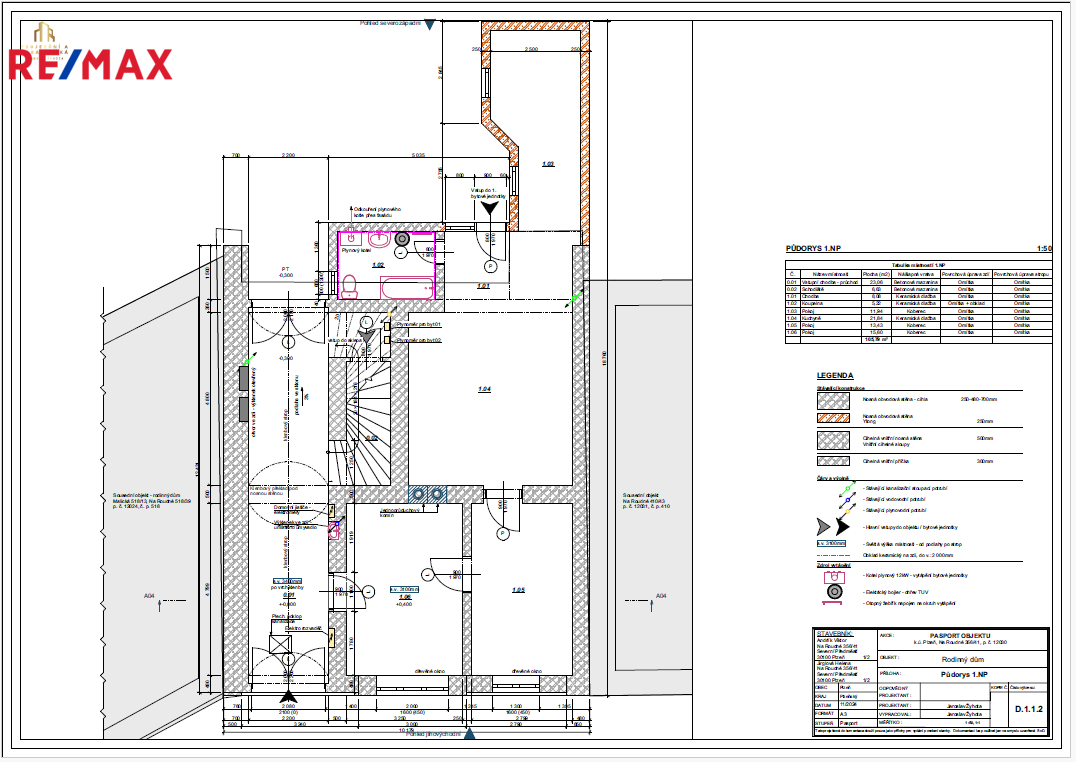
Task: Click table row 0.01 Vstupní chodba
Action: pos(919,282)
